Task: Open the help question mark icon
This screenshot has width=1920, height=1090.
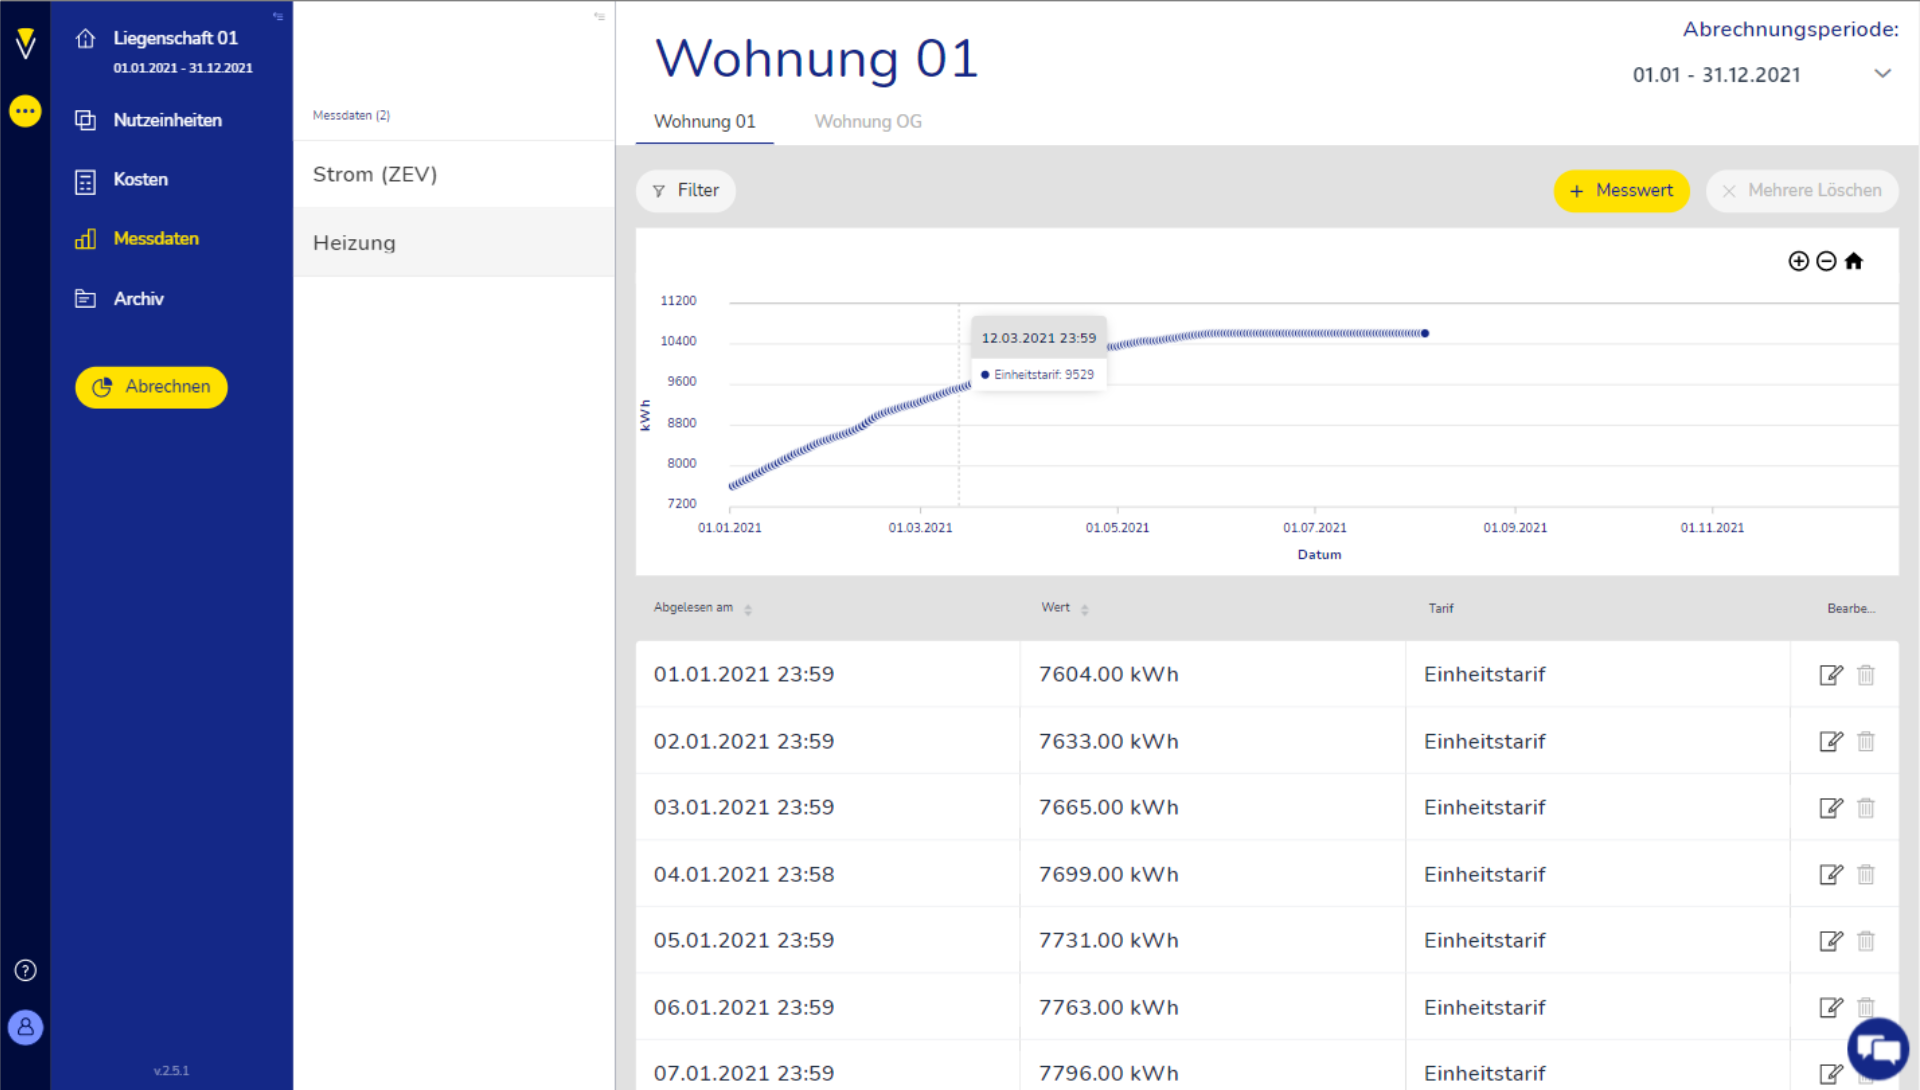Action: point(26,970)
